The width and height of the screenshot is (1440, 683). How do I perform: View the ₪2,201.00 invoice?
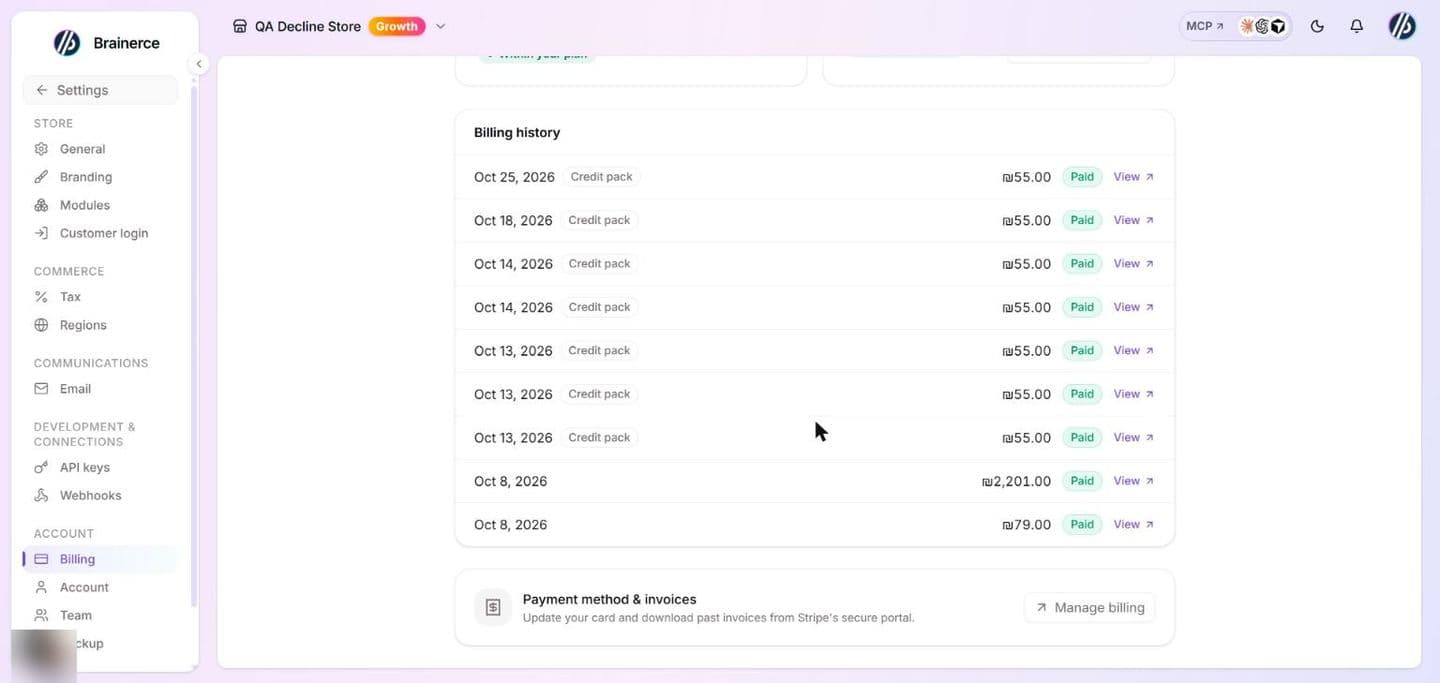1134,481
